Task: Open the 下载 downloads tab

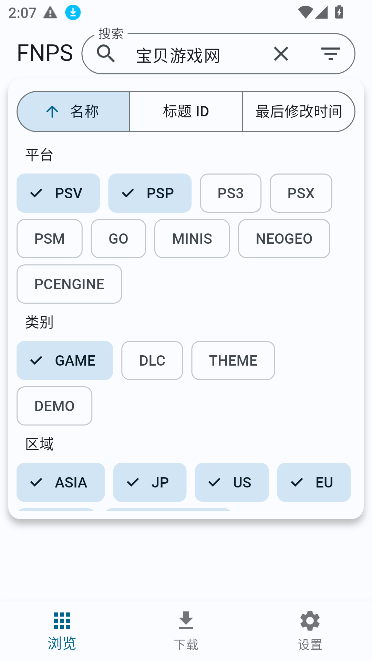Action: coord(186,631)
